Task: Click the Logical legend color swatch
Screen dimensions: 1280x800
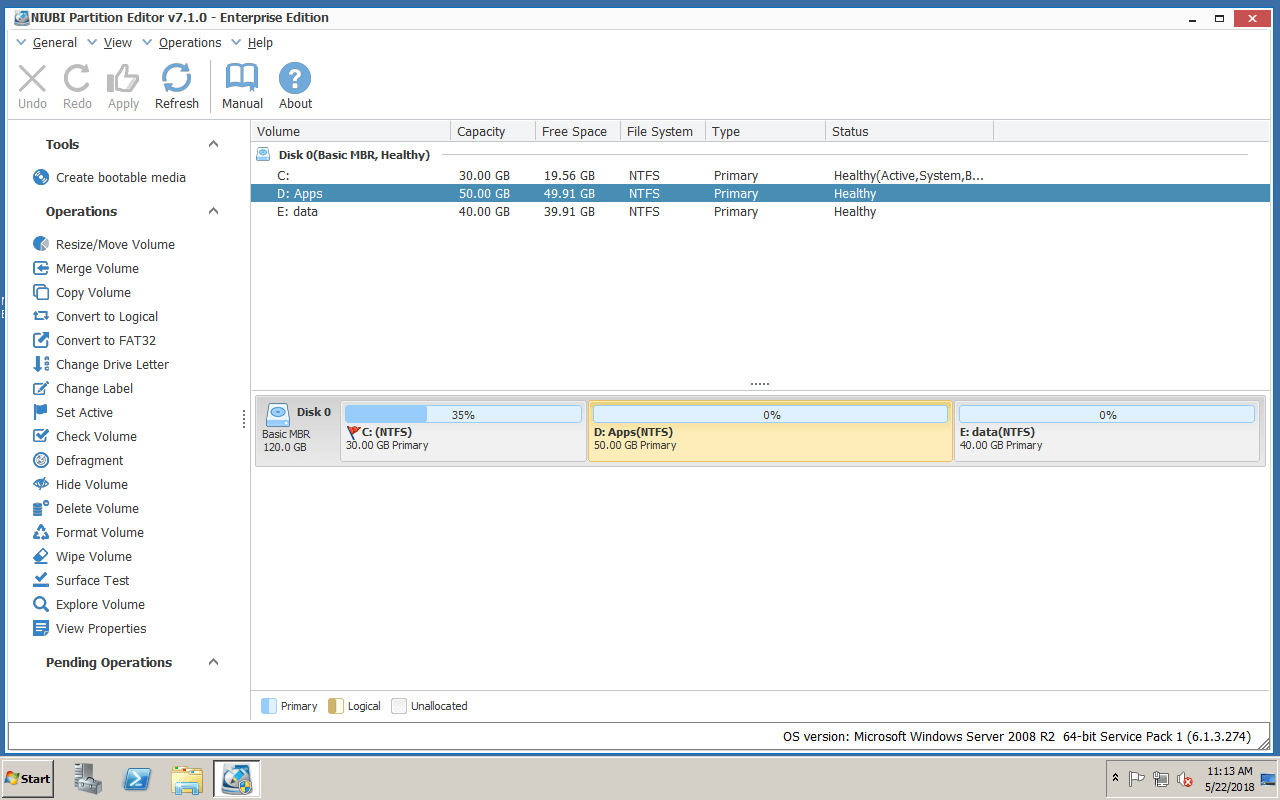Action: pyautogui.click(x=335, y=706)
